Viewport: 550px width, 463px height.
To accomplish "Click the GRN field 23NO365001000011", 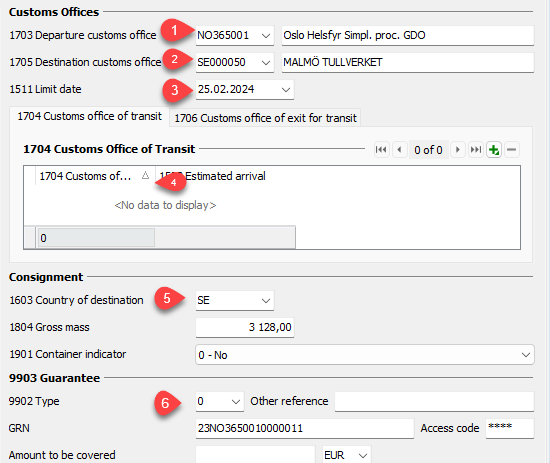I will pos(304,428).
